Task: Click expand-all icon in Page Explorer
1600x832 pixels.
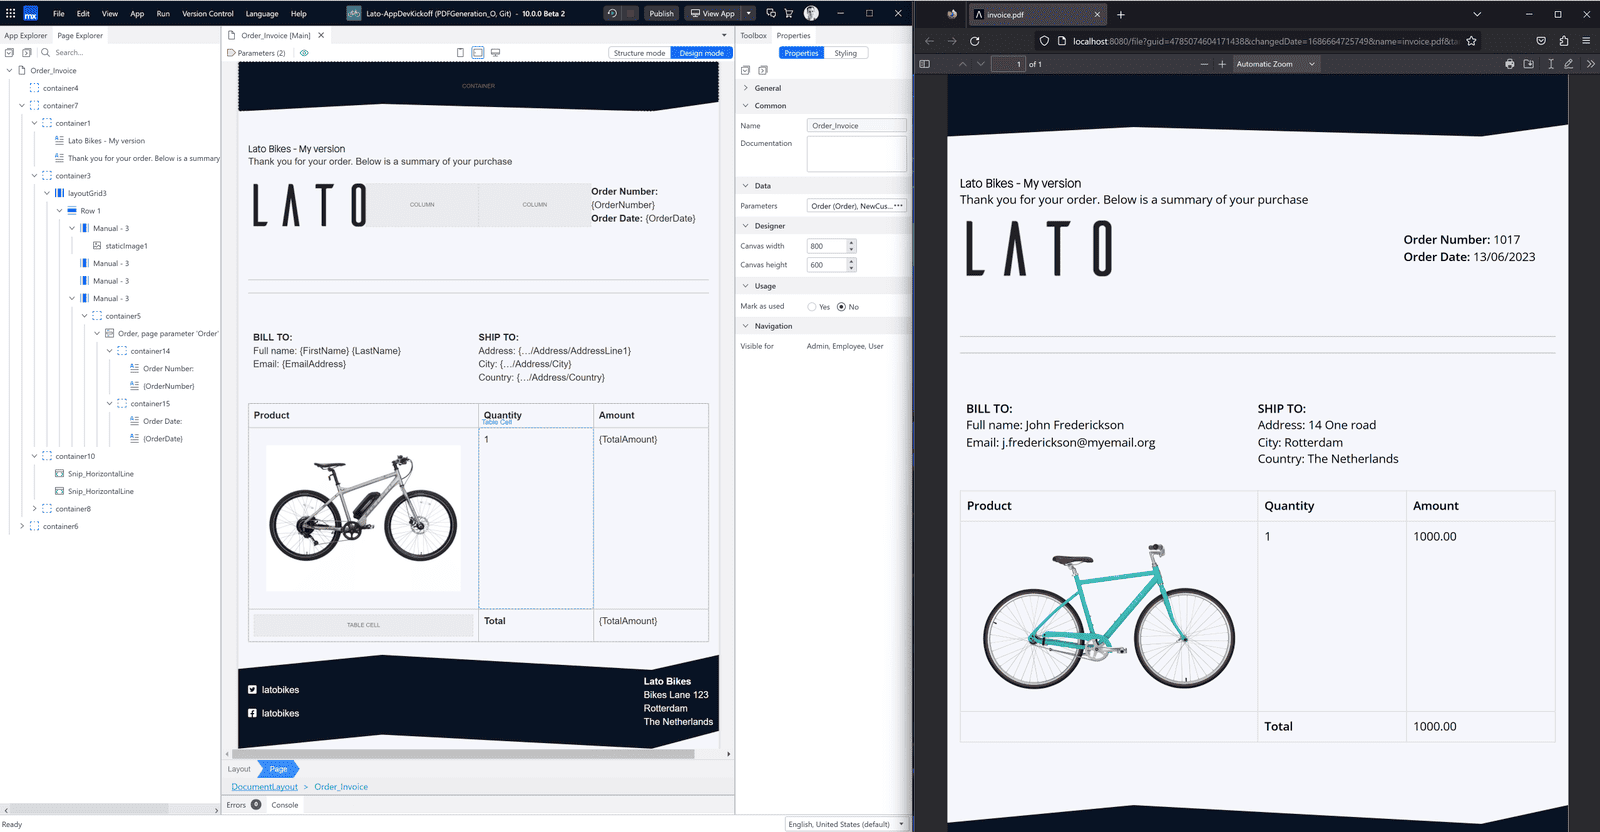Action: click(26, 52)
